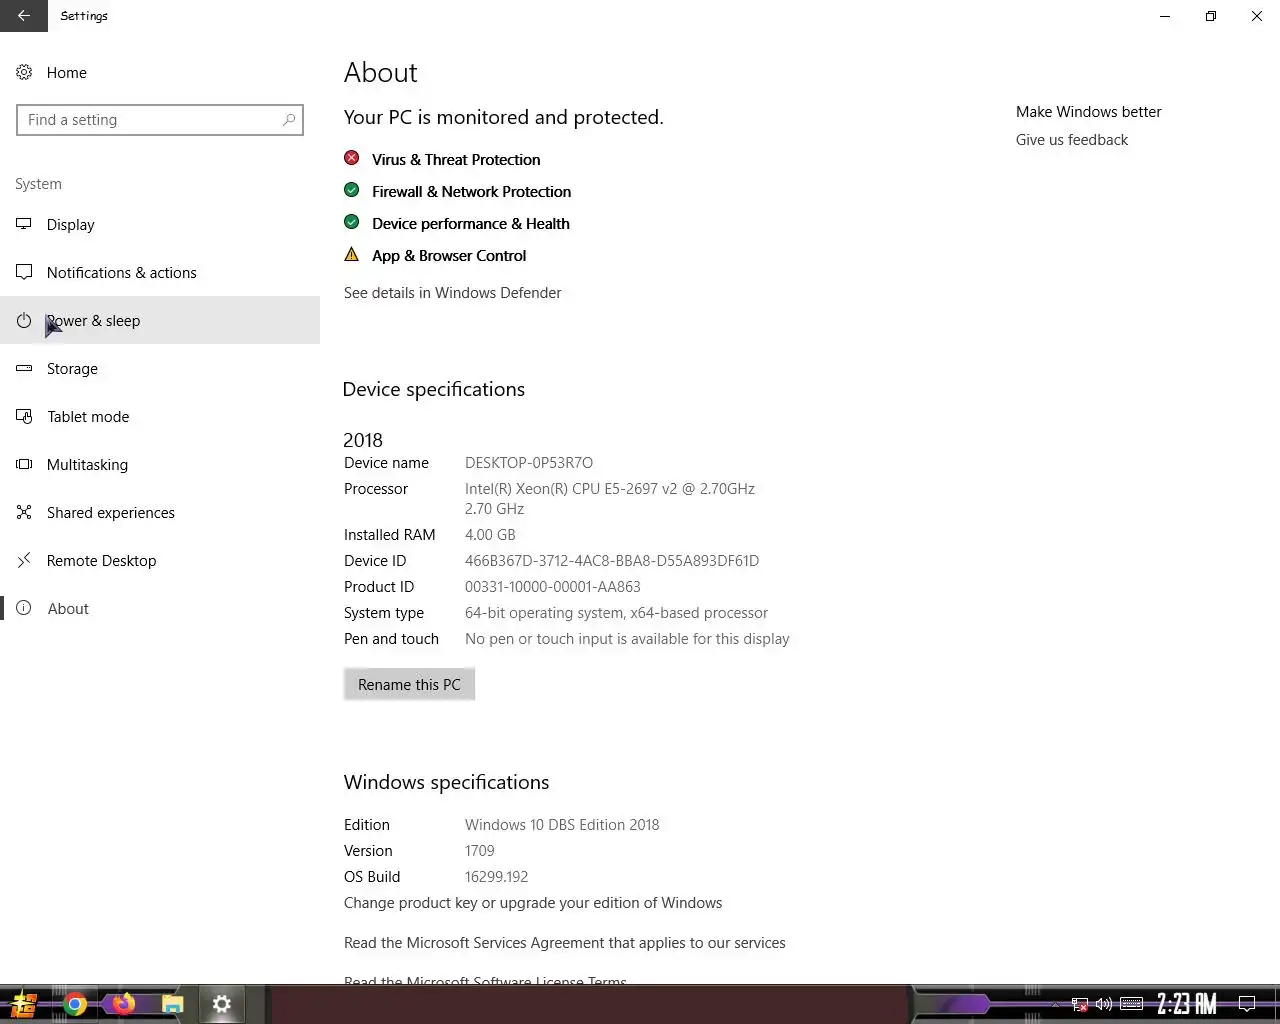
Task: Click the Power & sleep power icon
Action: 24,321
